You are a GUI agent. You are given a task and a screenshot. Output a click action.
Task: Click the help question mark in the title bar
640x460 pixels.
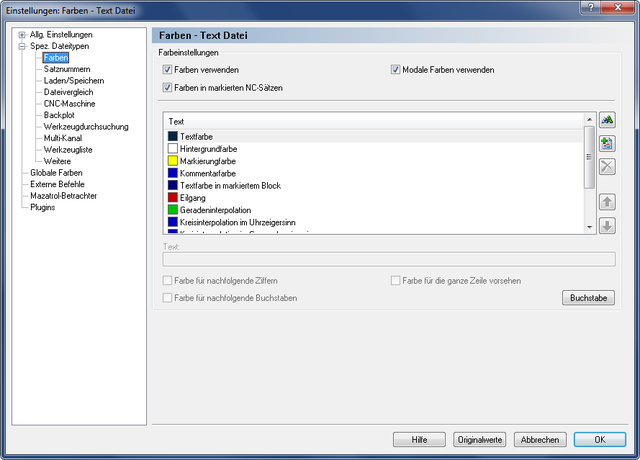591,7
